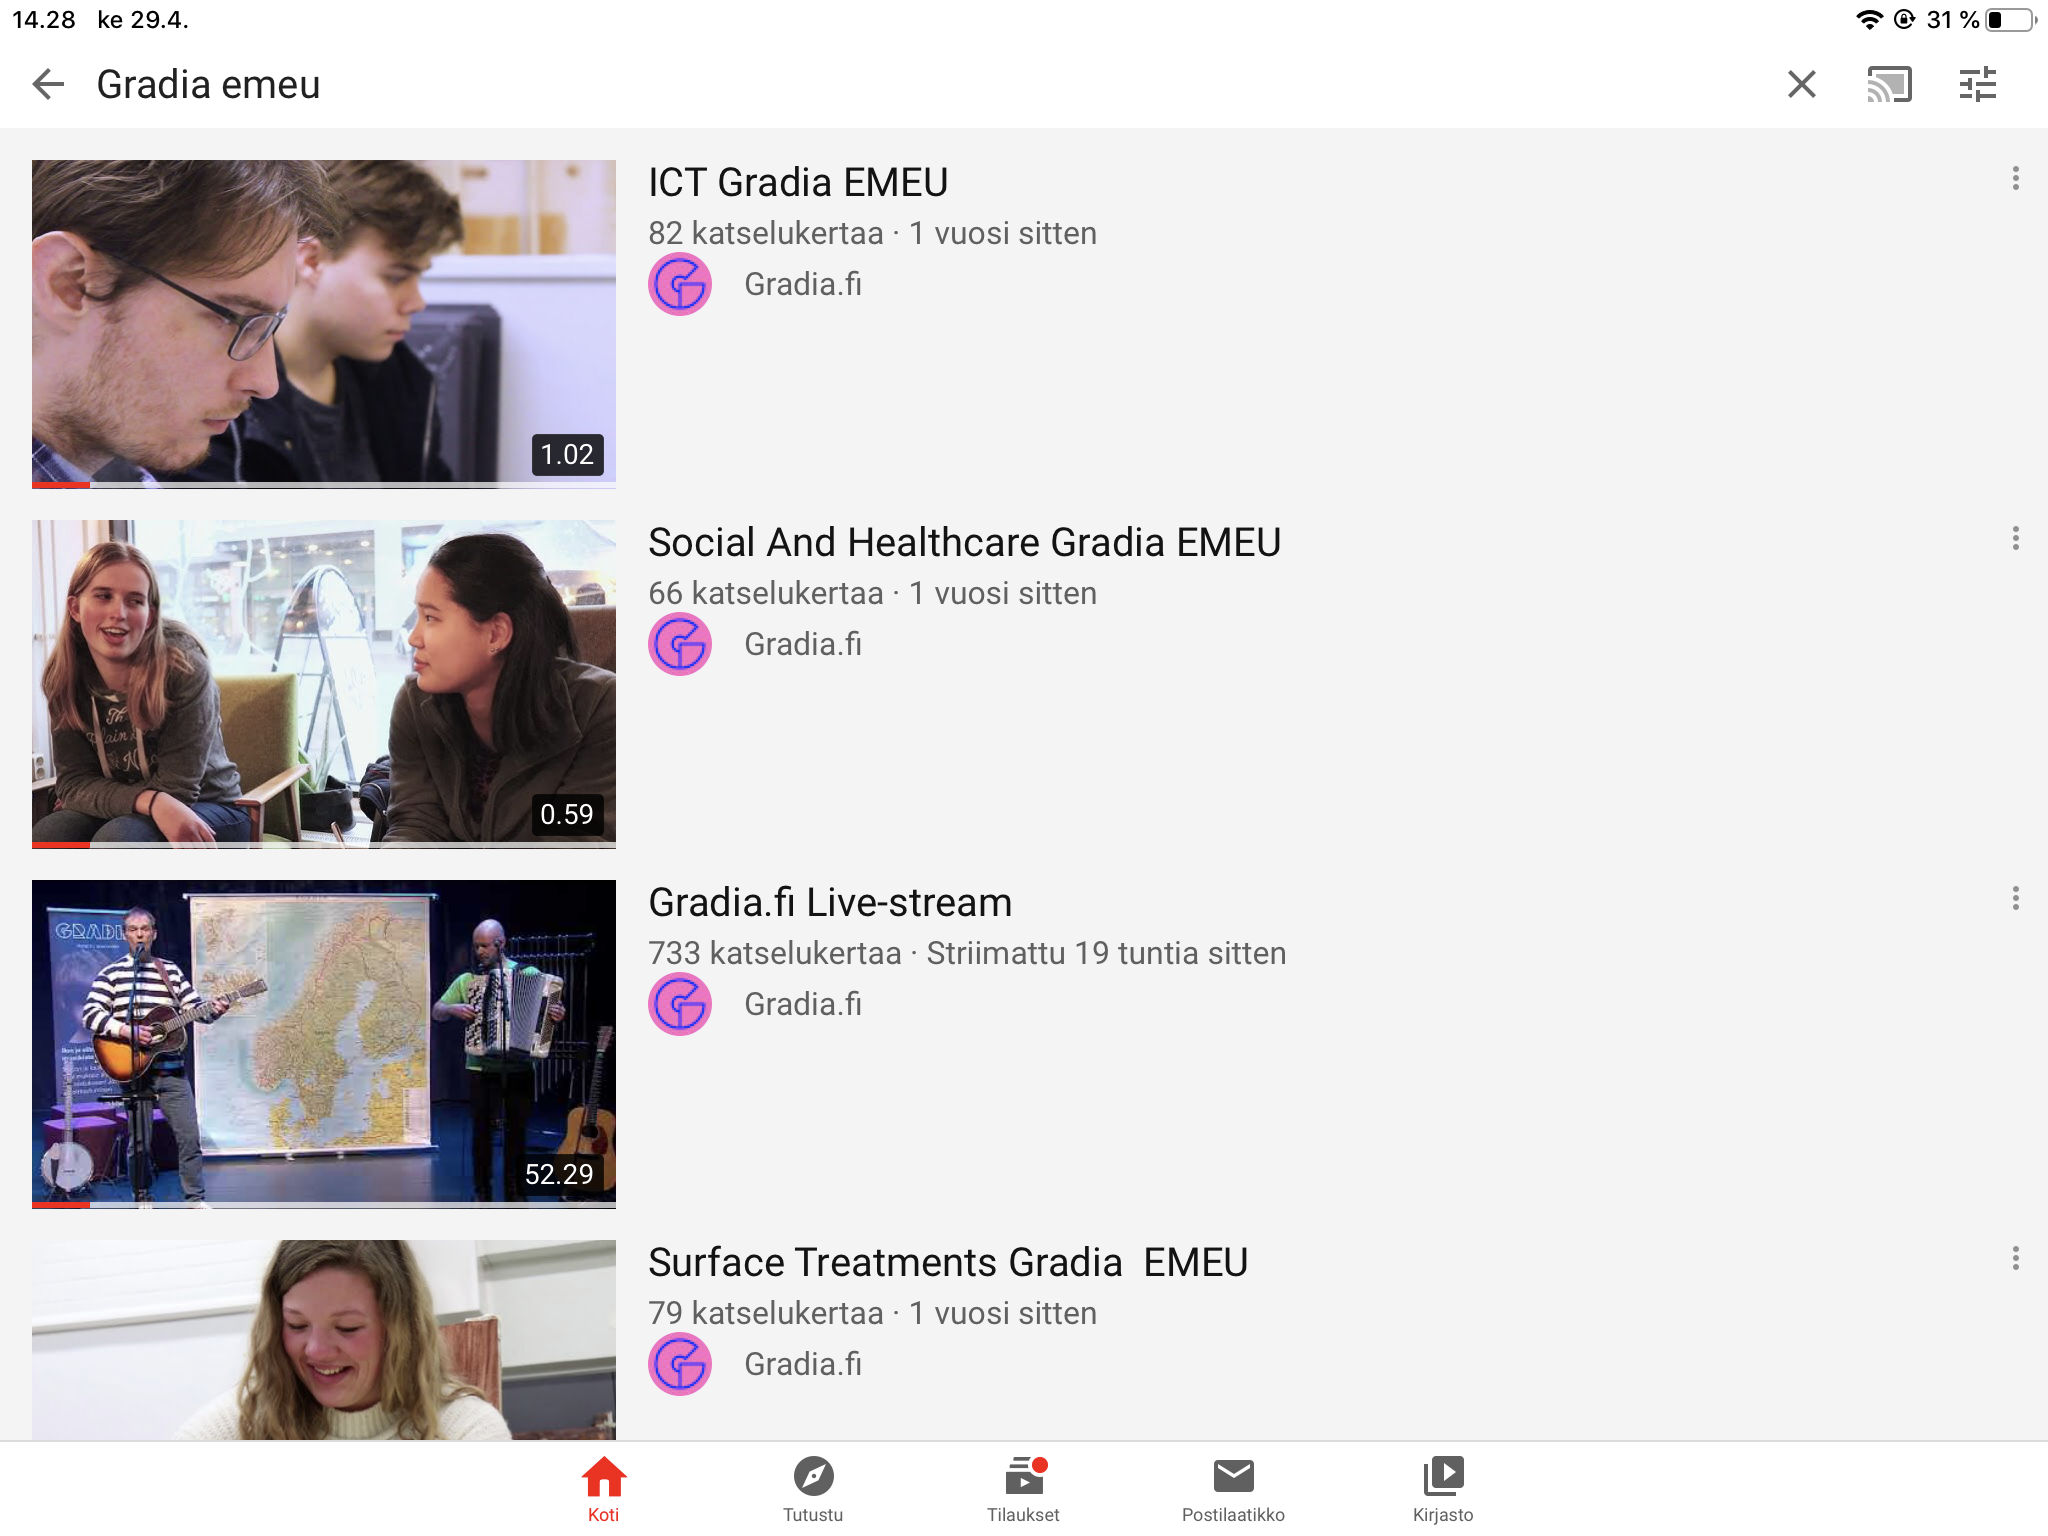Open more options for Surface Treatments video
The width and height of the screenshot is (2048, 1536).
point(2015,1259)
